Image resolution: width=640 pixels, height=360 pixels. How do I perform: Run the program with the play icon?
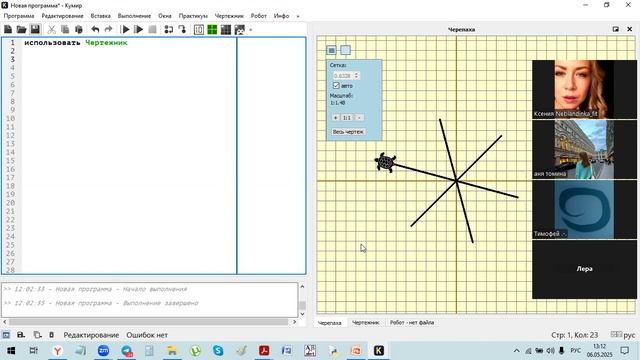pos(126,29)
